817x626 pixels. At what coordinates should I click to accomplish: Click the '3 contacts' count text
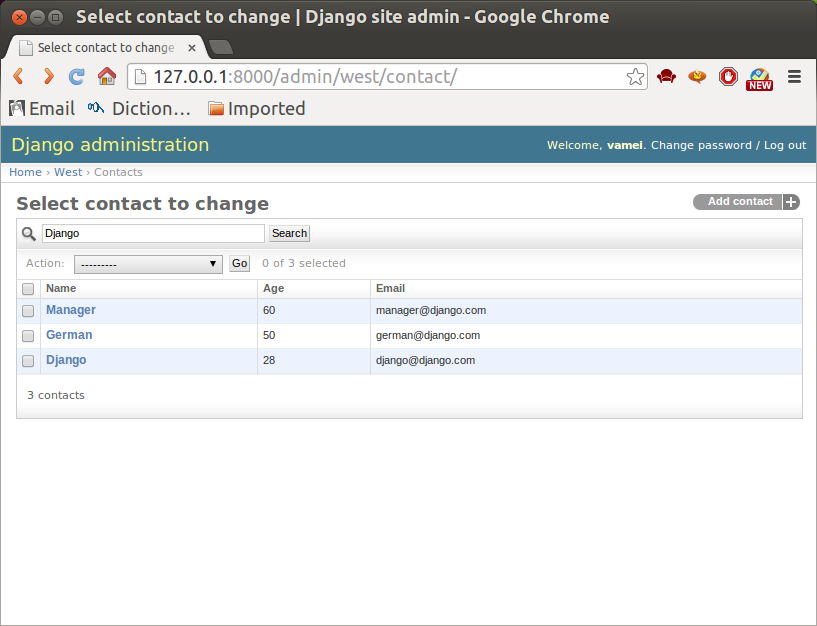56,395
